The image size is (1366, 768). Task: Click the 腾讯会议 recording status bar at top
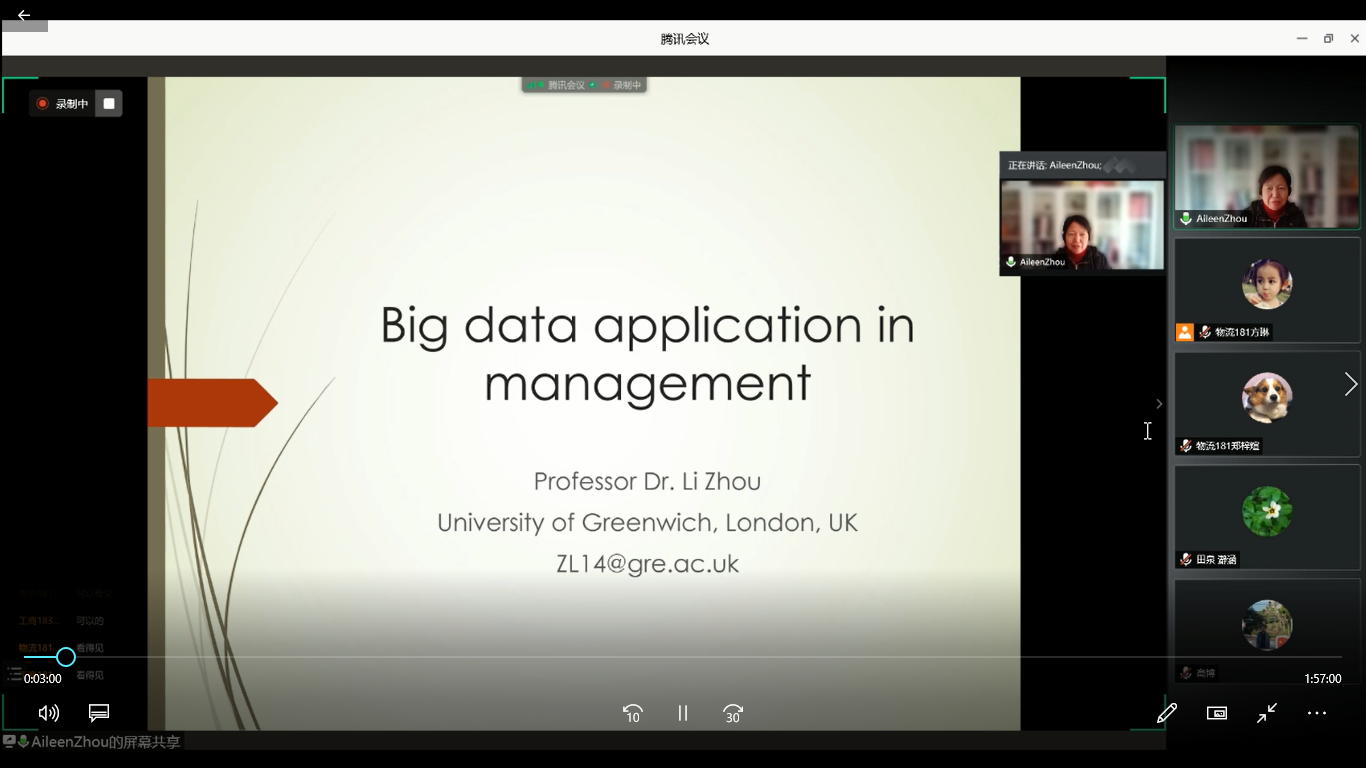point(584,85)
